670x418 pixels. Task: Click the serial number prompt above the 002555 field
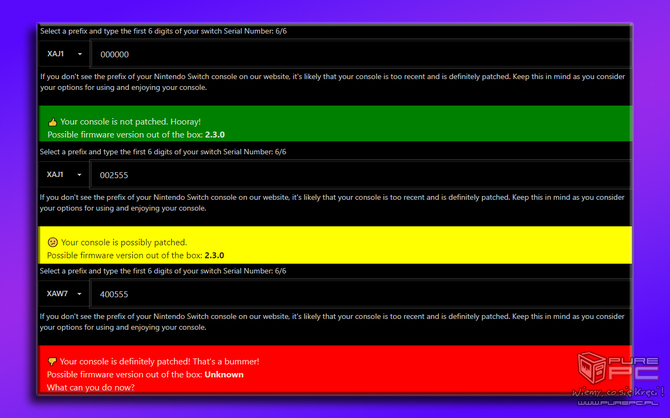click(x=163, y=152)
